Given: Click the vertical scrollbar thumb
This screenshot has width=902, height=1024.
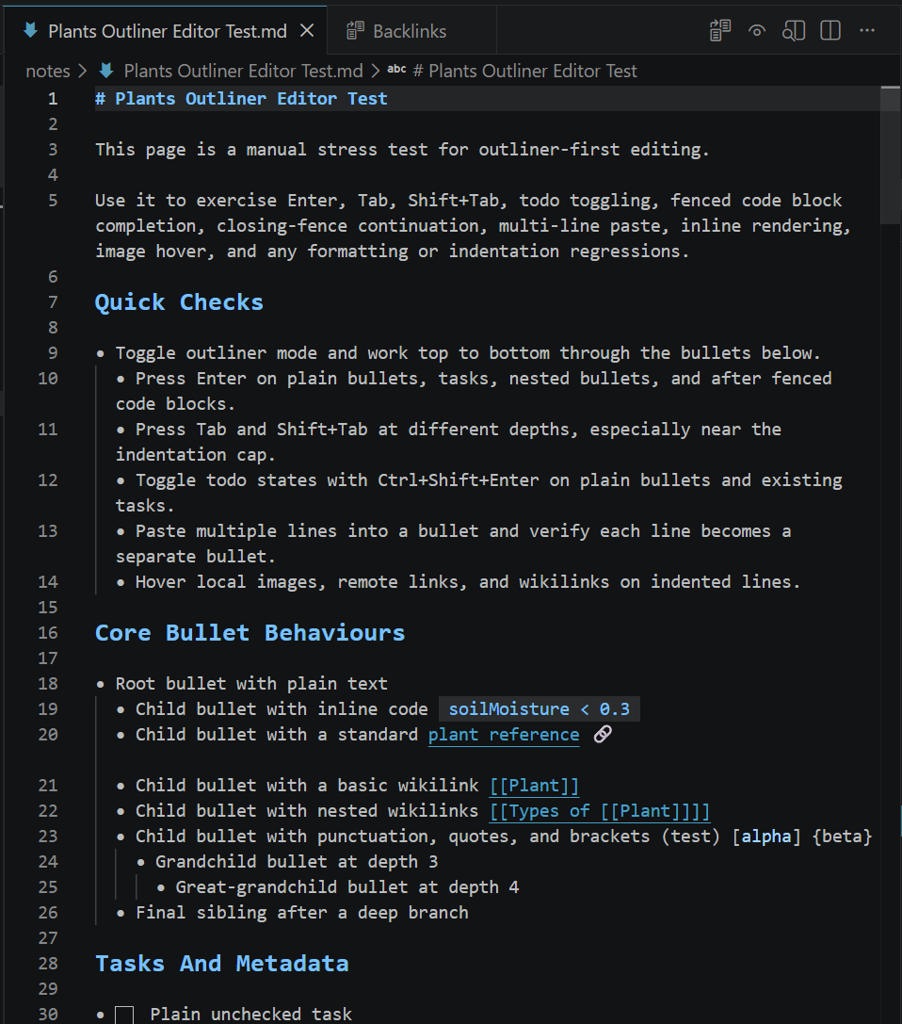Looking at the screenshot, I should coord(889,150).
